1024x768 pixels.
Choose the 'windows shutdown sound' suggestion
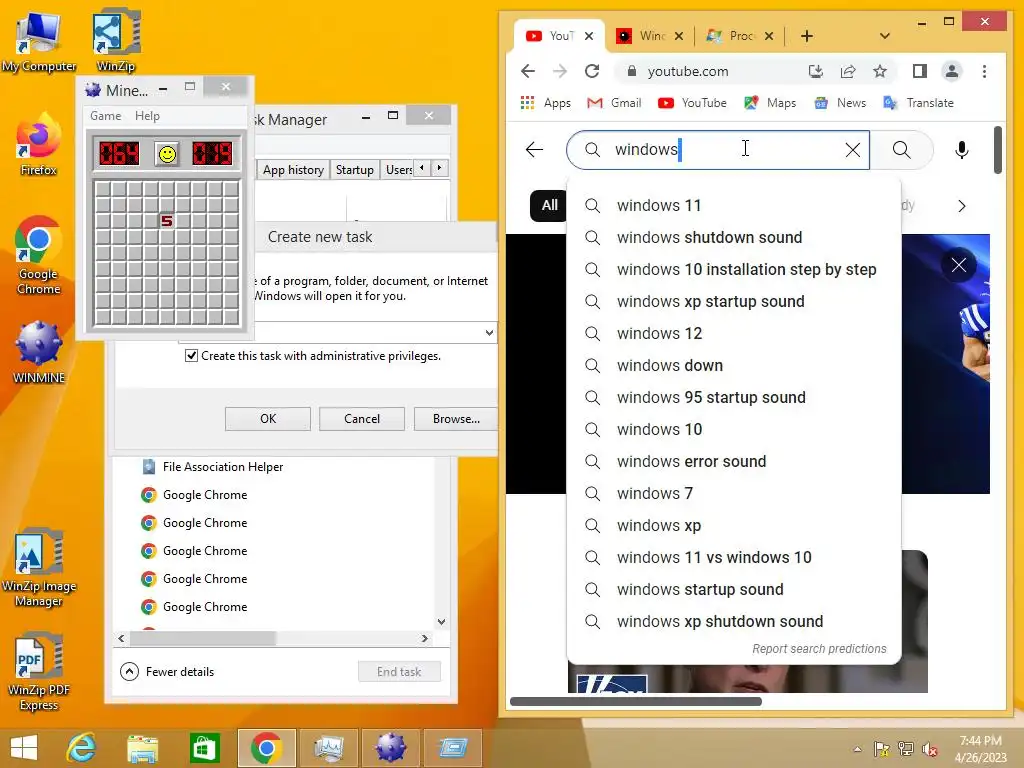click(734, 237)
